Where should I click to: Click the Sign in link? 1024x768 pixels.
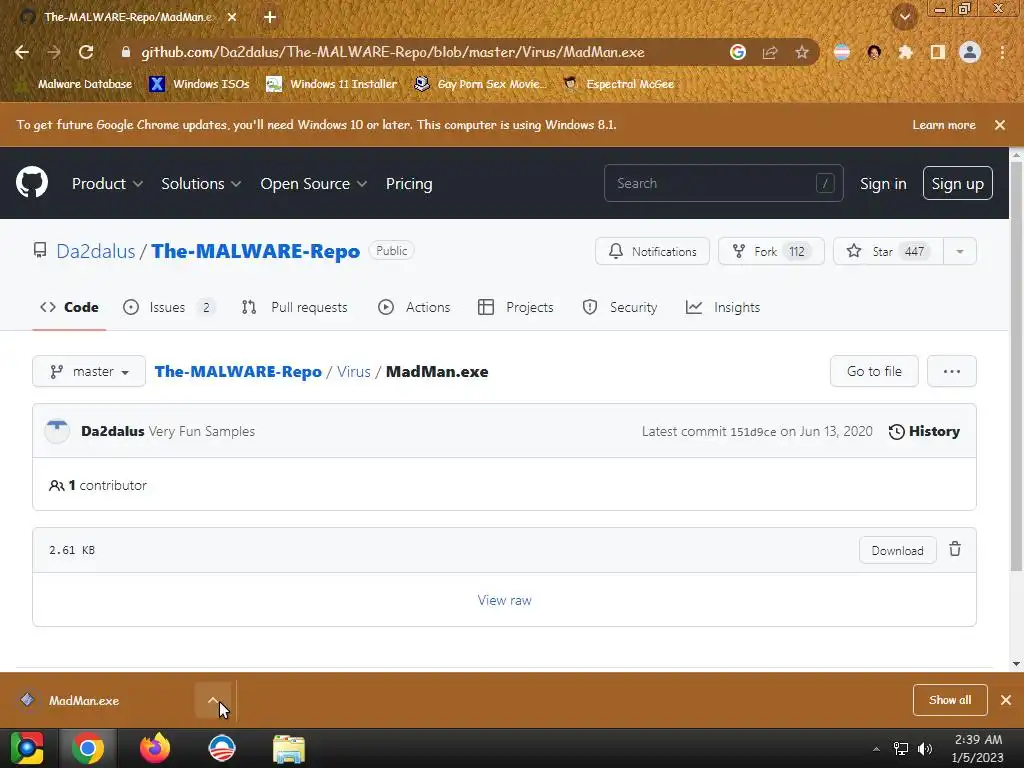(x=883, y=184)
